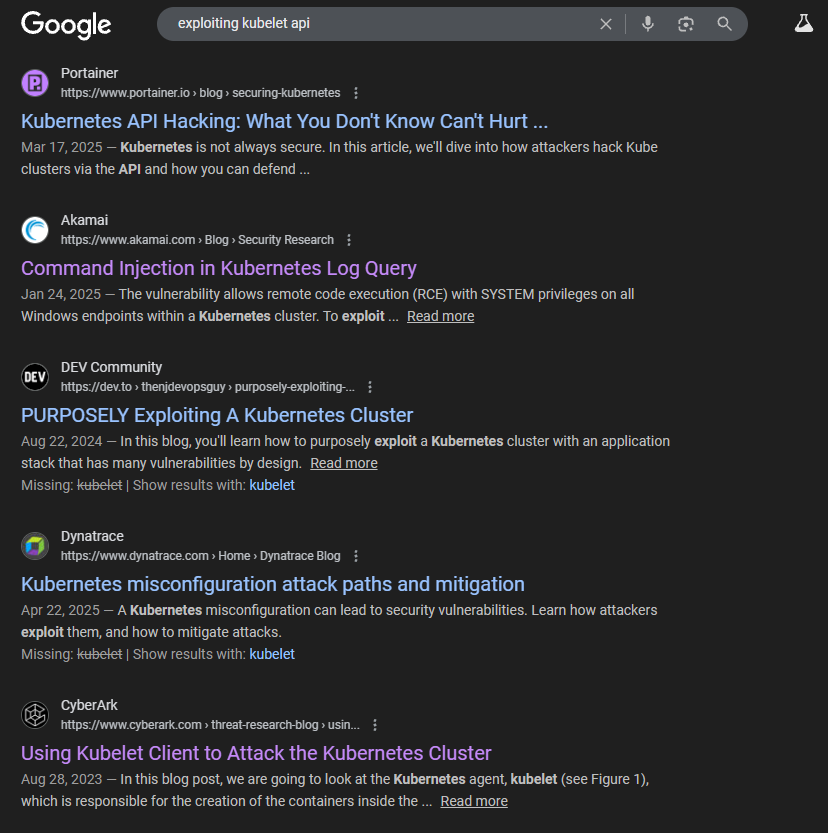Open more options for Akamai result

[x=349, y=240]
